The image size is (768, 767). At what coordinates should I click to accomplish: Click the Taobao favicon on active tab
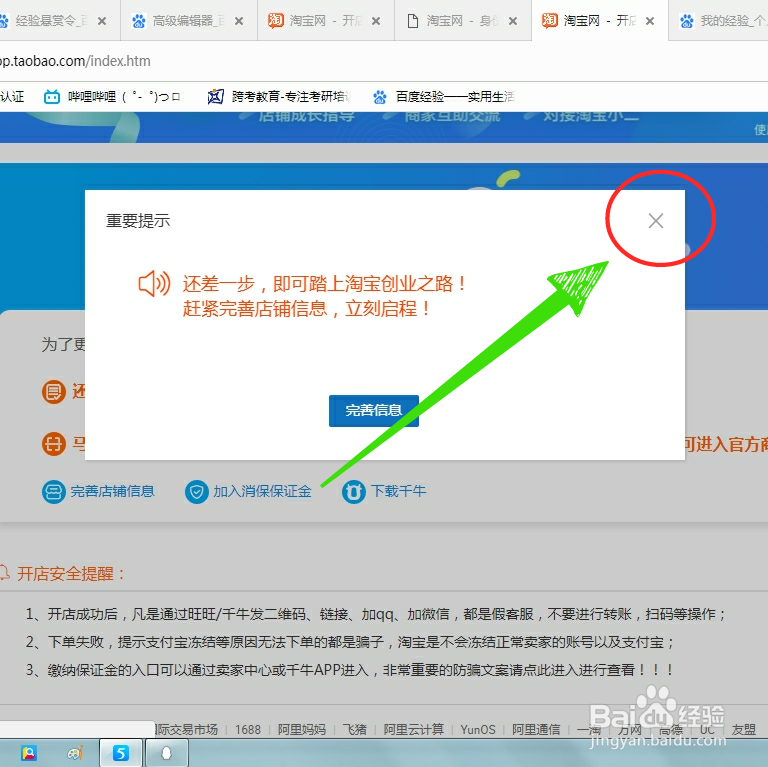click(x=550, y=21)
